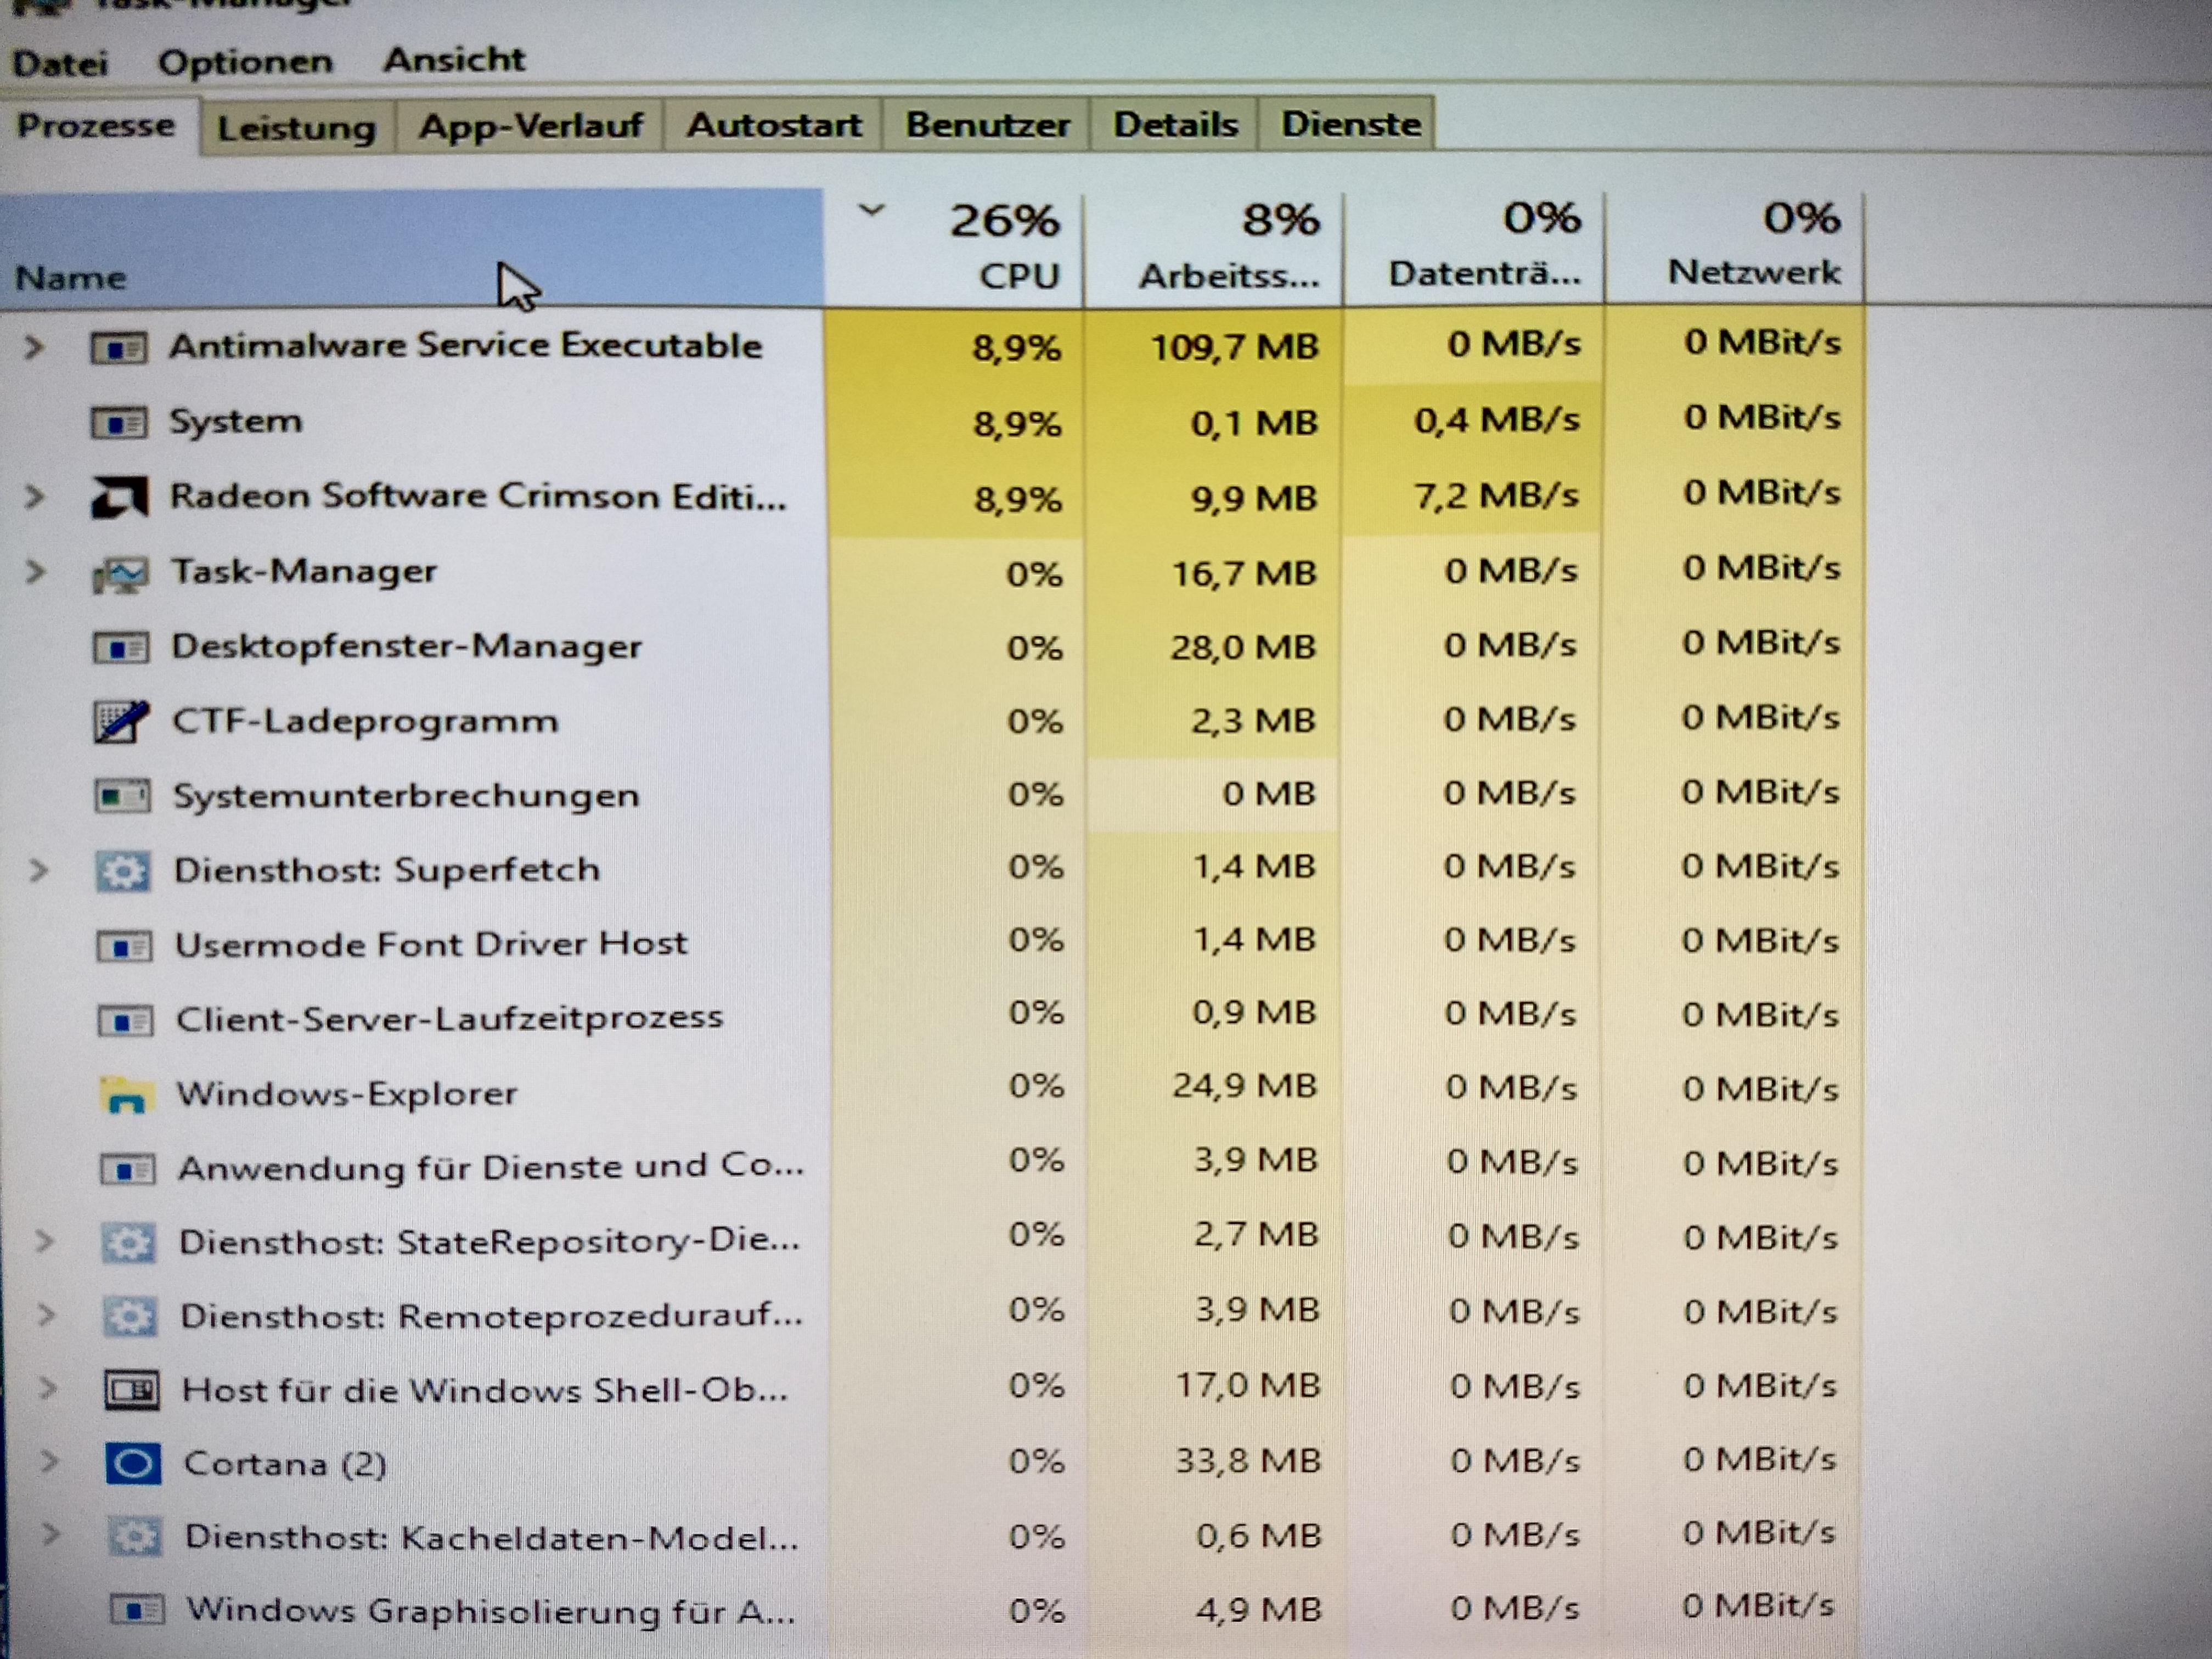Open the Optionen menu
The width and height of the screenshot is (2212, 1659).
click(x=245, y=62)
